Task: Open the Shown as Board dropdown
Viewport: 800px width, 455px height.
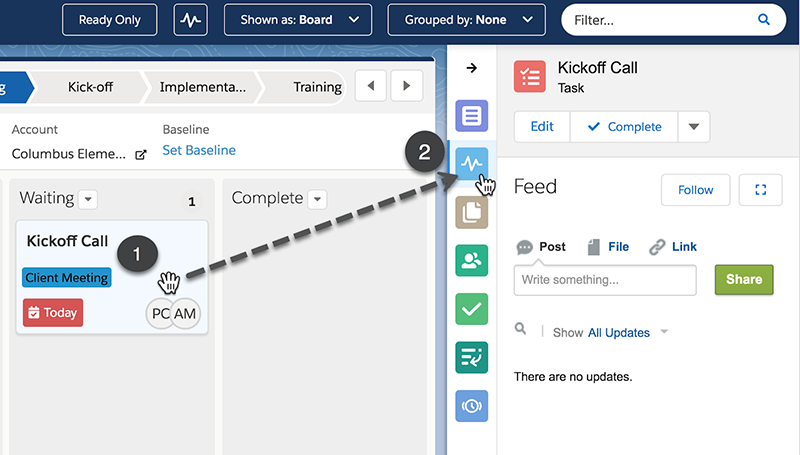Action: point(298,20)
